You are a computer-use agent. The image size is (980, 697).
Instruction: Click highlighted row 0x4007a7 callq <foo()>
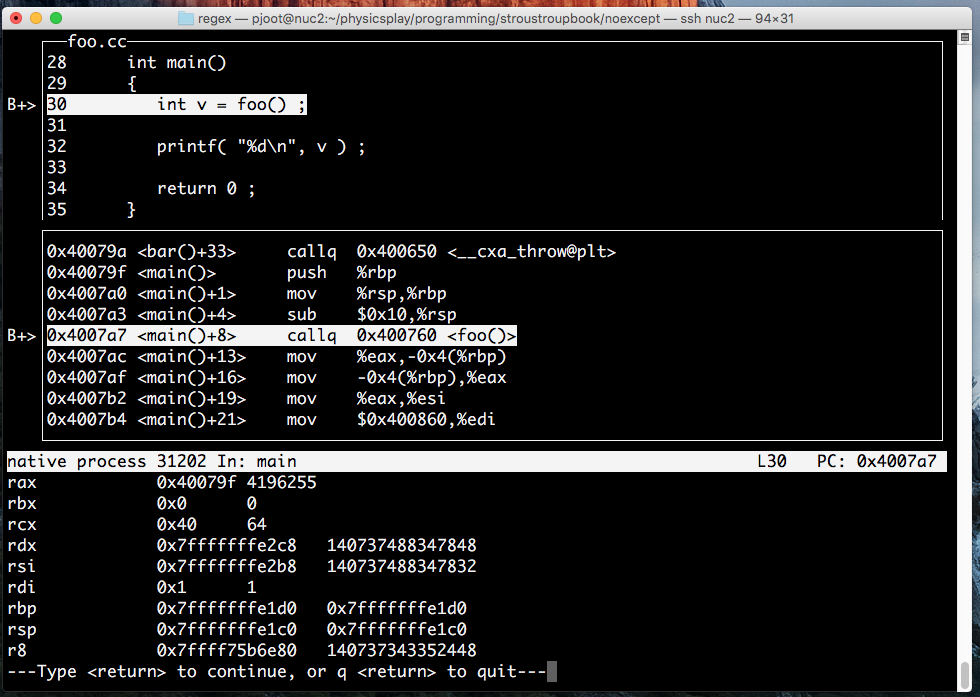tap(282, 336)
